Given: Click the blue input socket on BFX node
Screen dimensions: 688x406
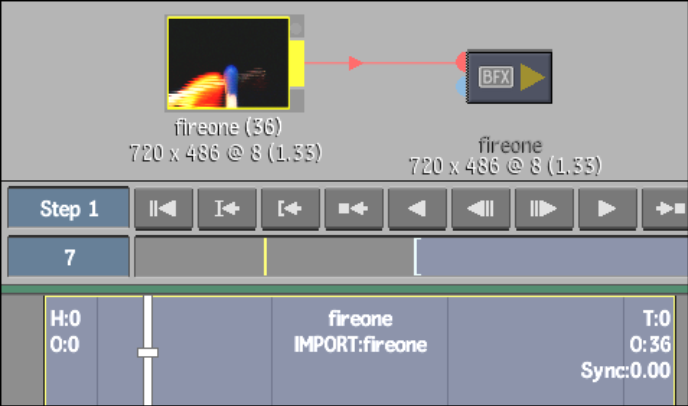Looking at the screenshot, I should click(461, 86).
